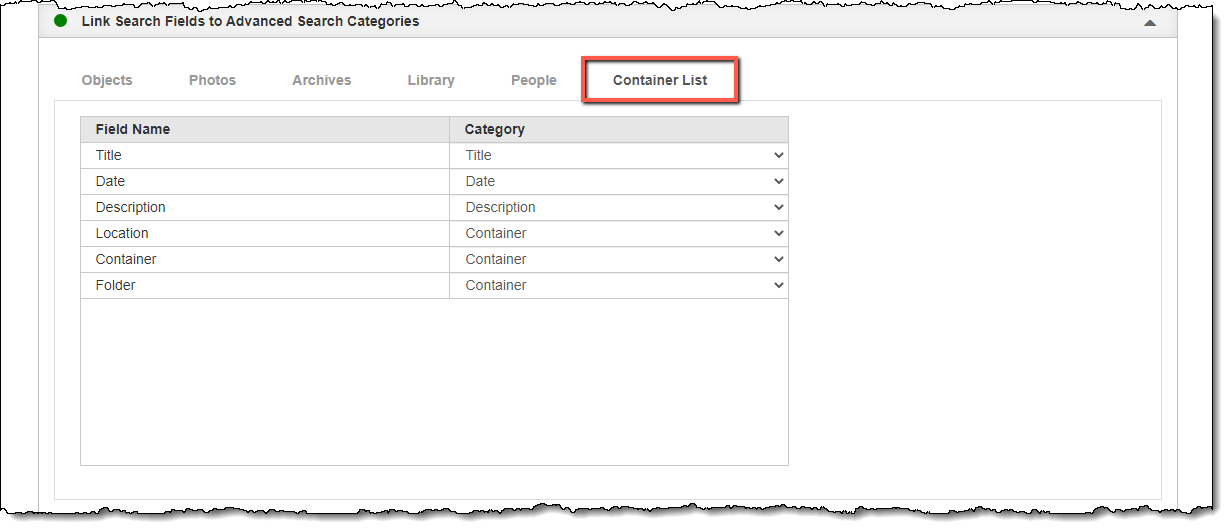This screenshot has width=1229, height=529.
Task: Select the Container List tab
Action: click(660, 80)
